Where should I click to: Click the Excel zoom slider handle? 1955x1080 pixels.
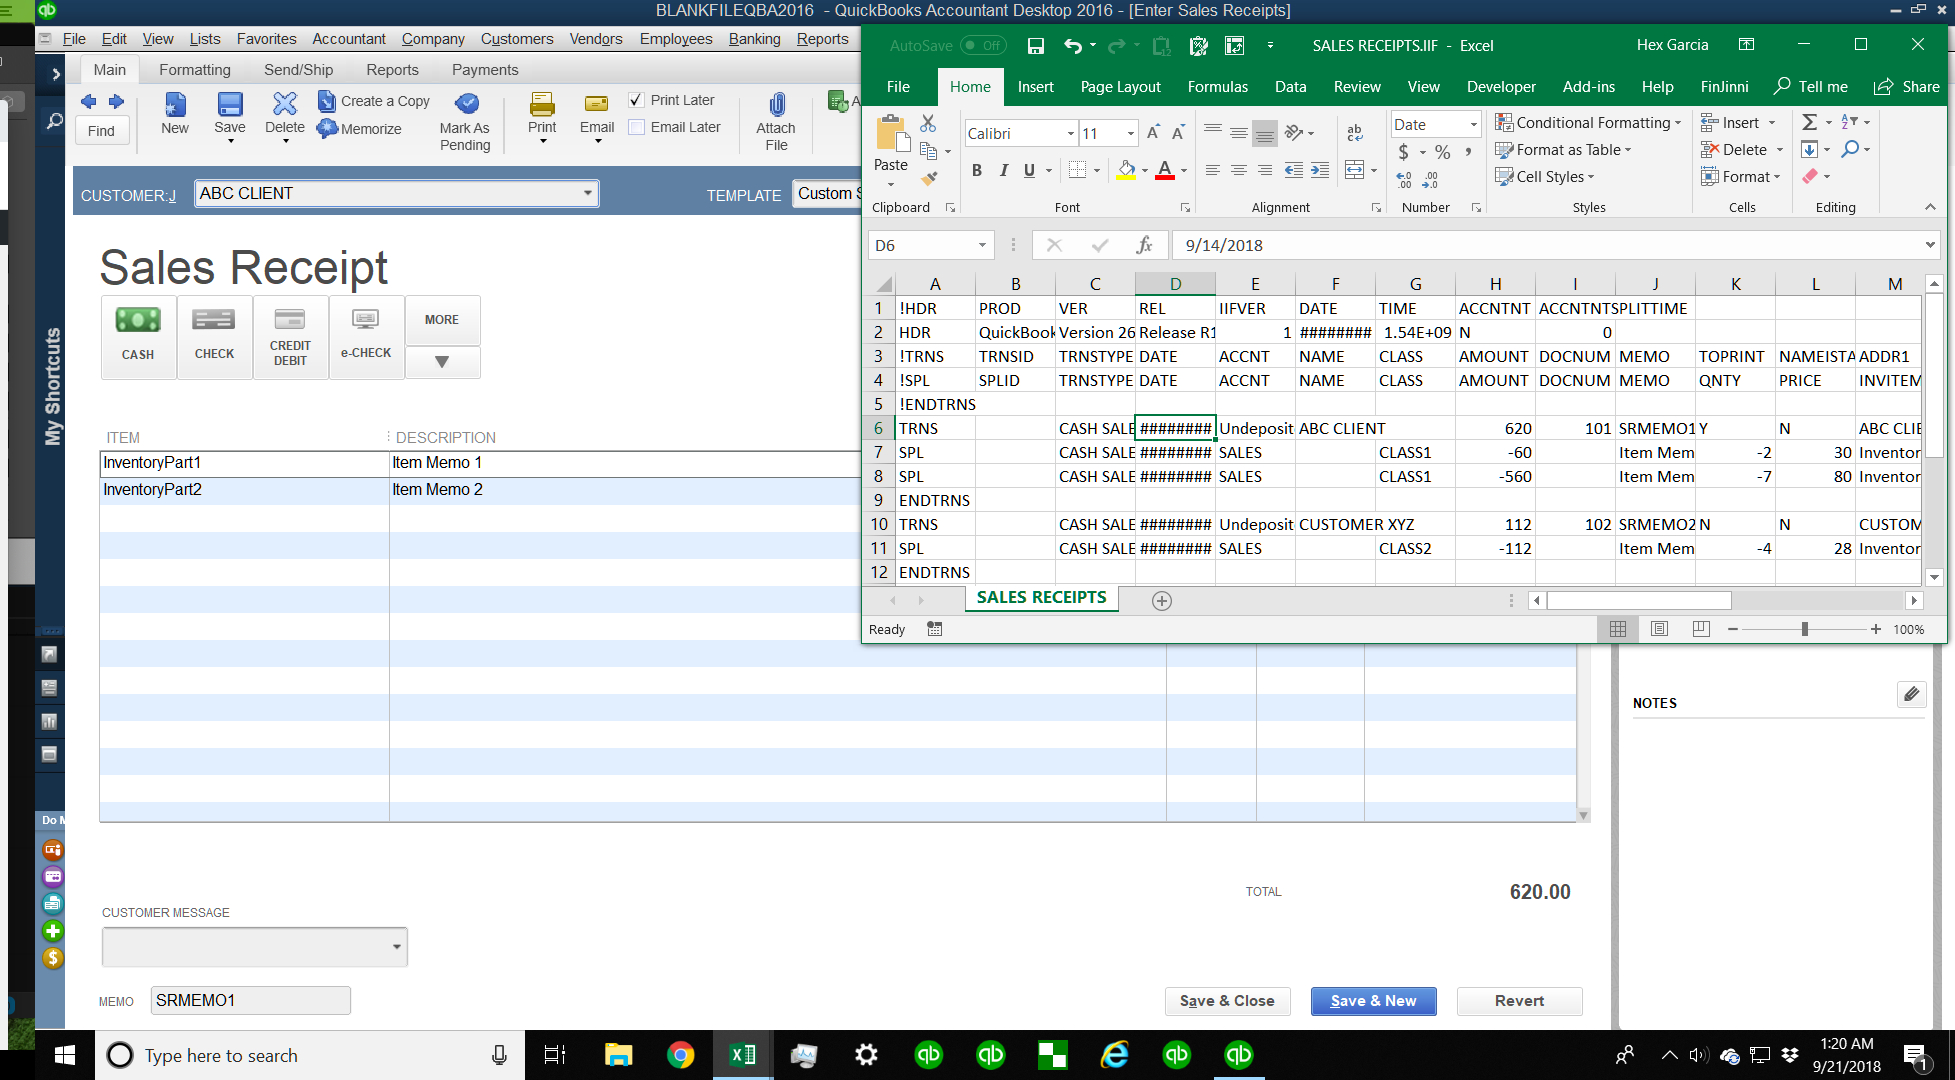[1804, 629]
